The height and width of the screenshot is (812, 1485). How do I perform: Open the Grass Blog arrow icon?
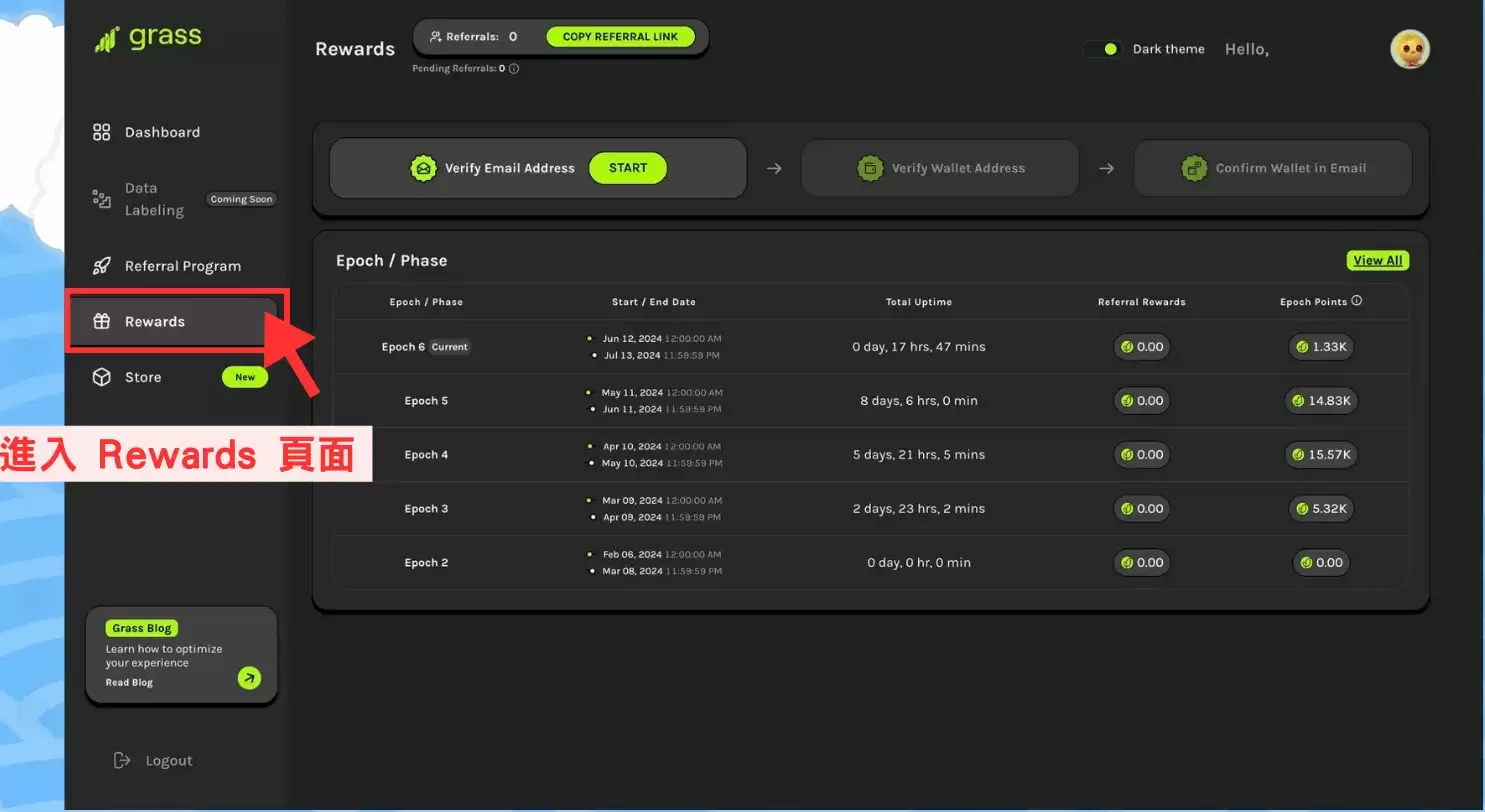pyautogui.click(x=249, y=678)
